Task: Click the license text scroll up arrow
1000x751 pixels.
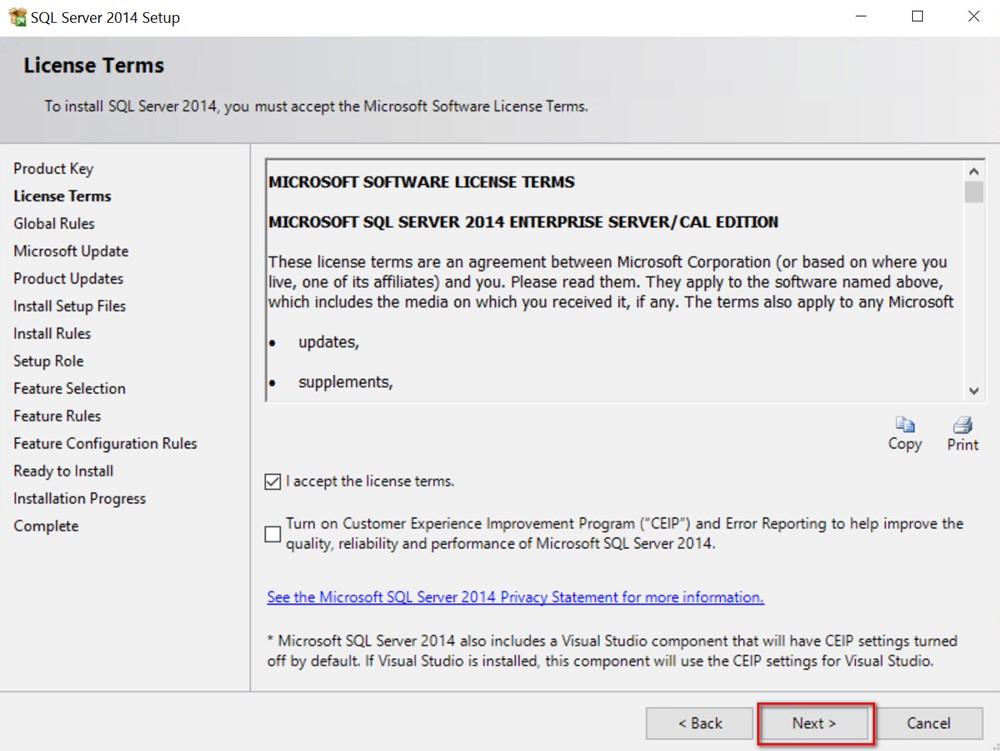Action: 973,171
